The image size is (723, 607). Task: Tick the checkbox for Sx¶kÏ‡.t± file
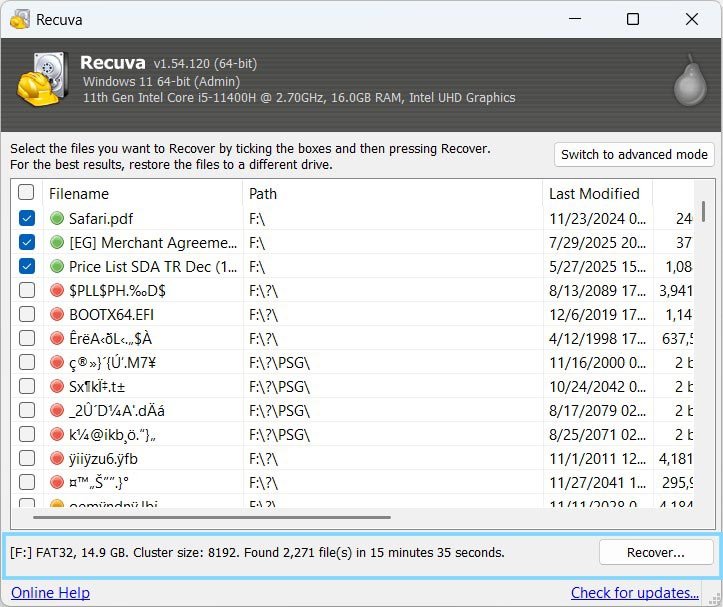click(x=27, y=386)
